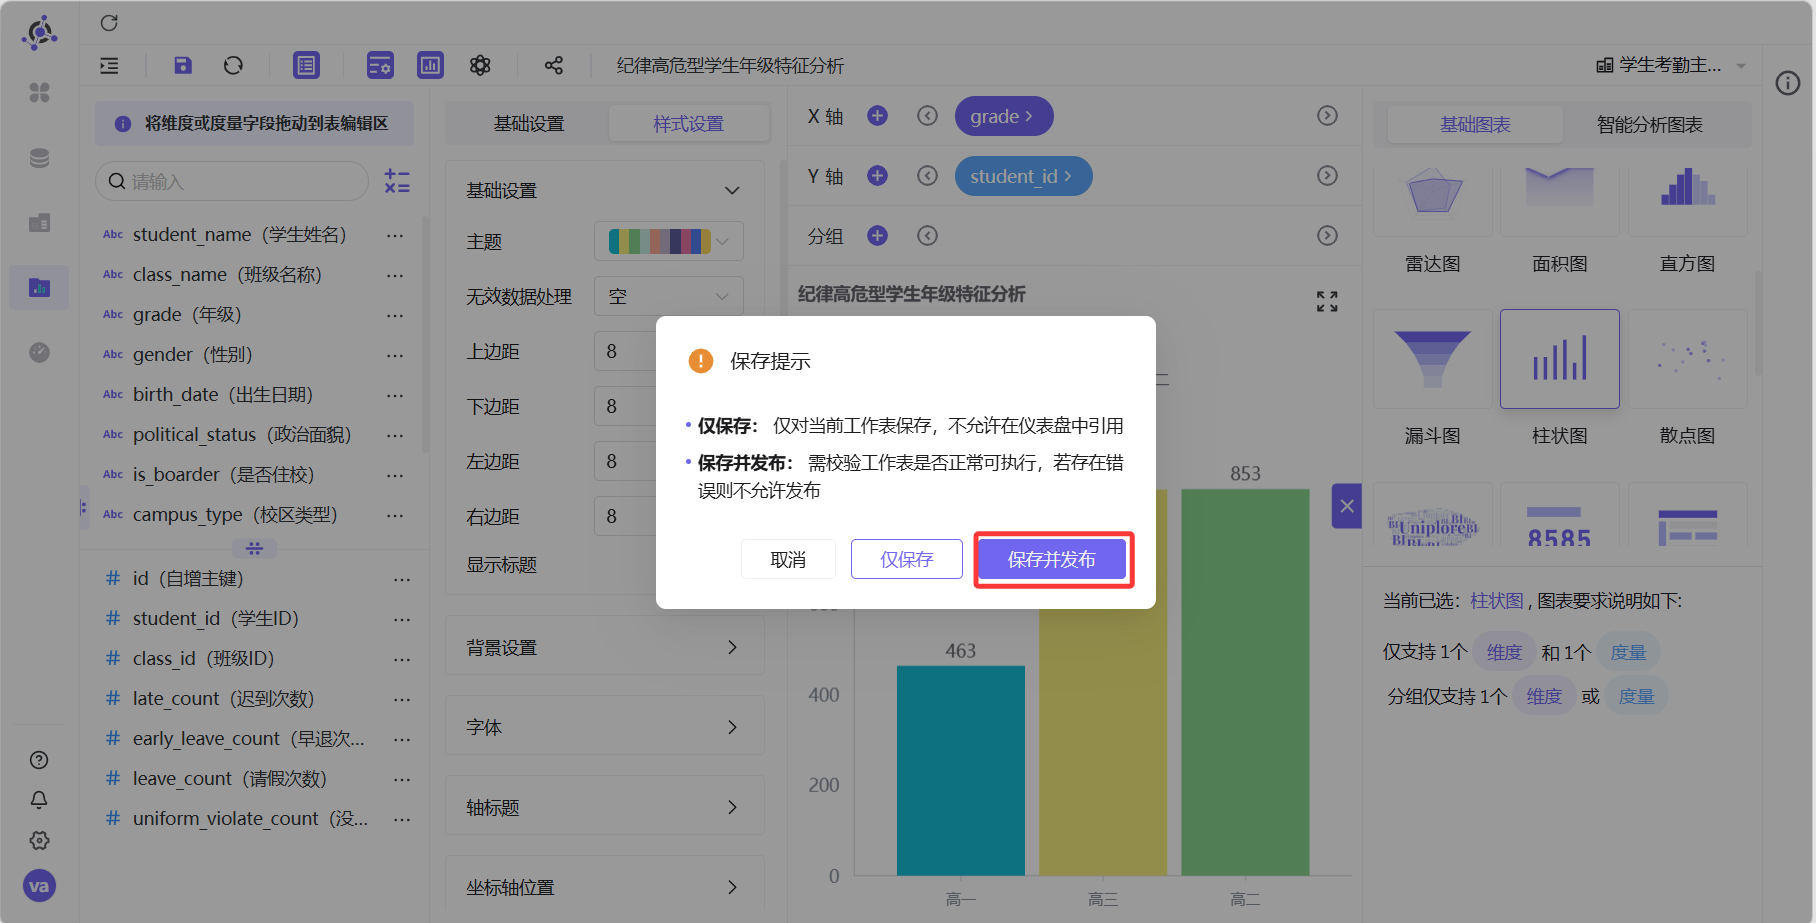Open the chart configuration icon in toolbar
The image size is (1816, 923).
(x=430, y=65)
